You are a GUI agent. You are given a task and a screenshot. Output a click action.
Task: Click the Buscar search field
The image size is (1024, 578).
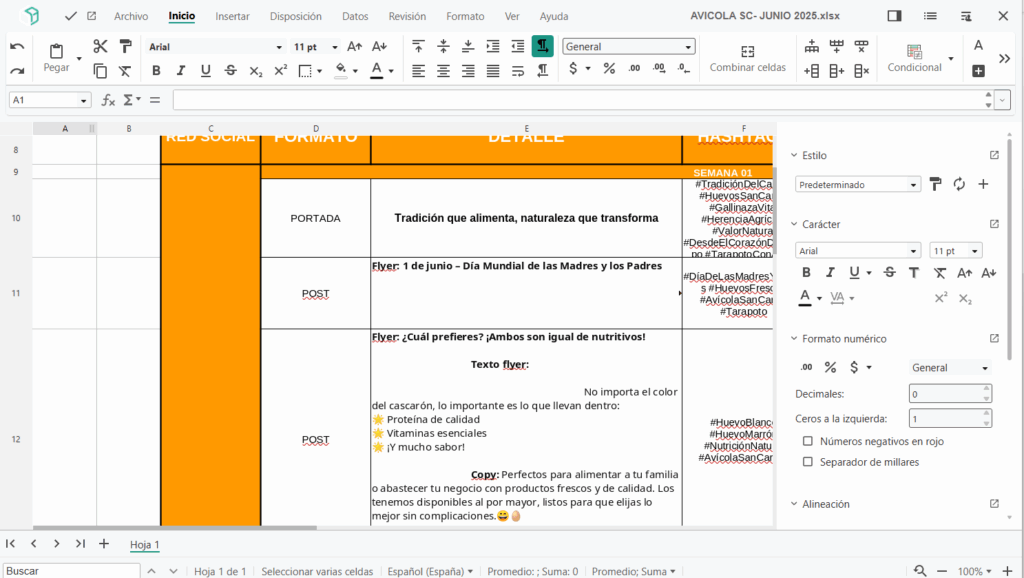[70, 571]
